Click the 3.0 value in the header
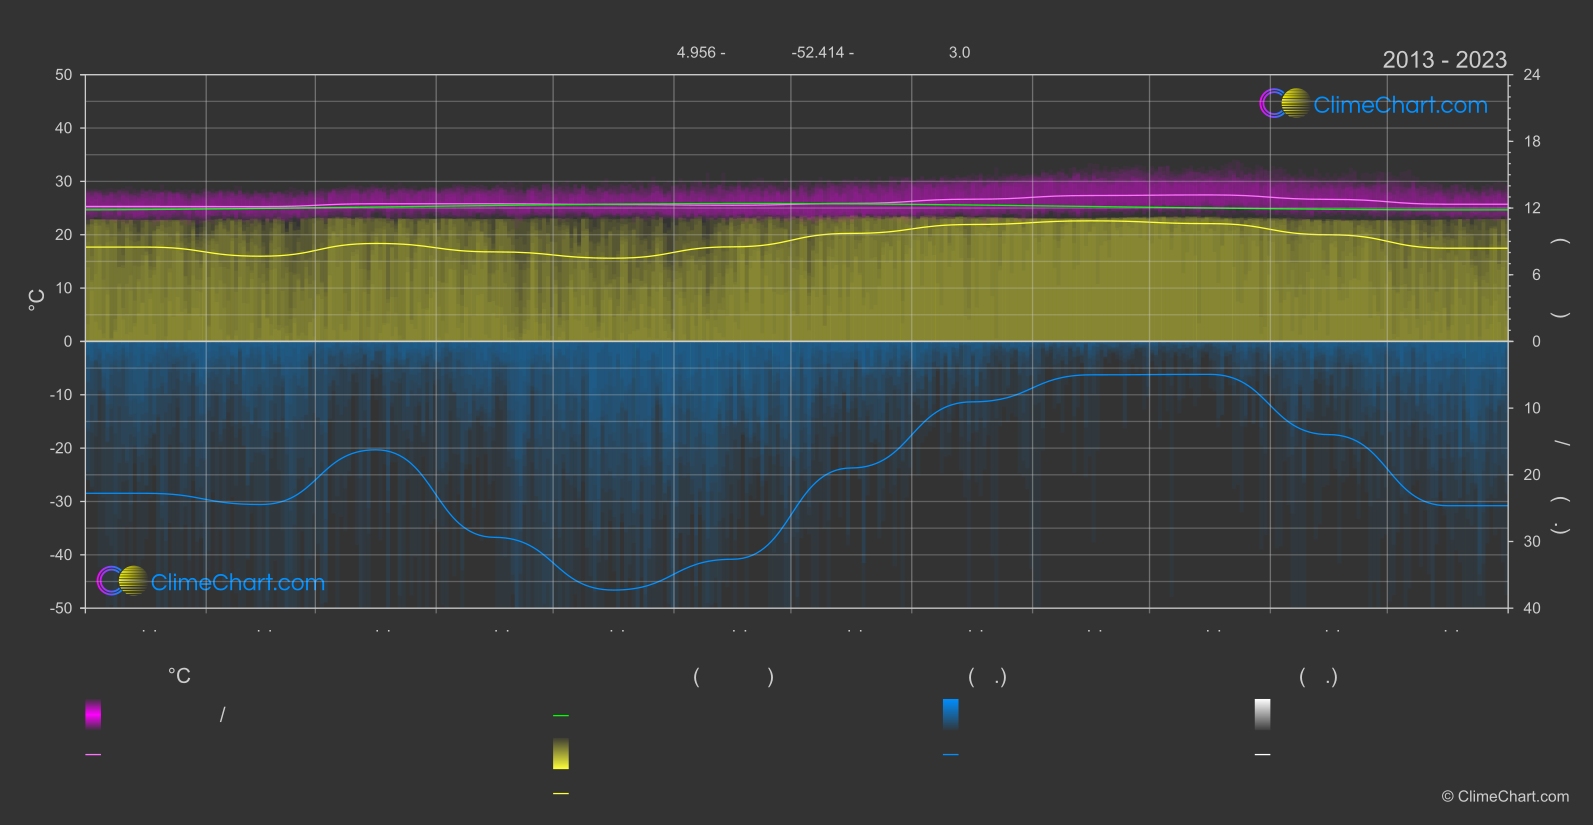The image size is (1593, 825). (959, 52)
